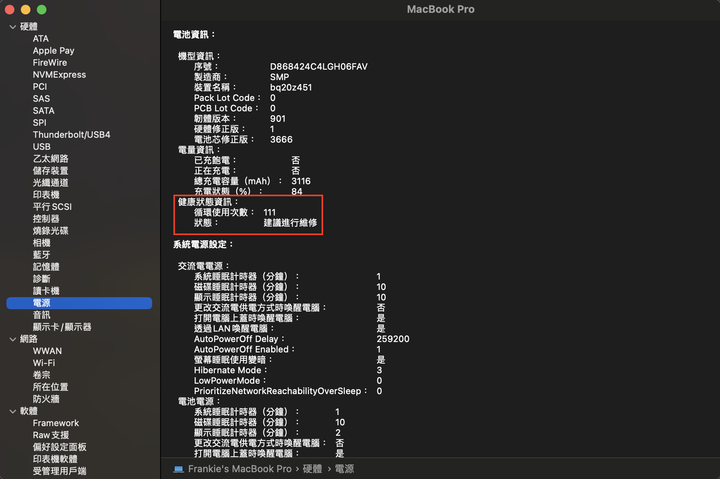Click the cycle count value 111
The height and width of the screenshot is (479, 720).
[270, 212]
